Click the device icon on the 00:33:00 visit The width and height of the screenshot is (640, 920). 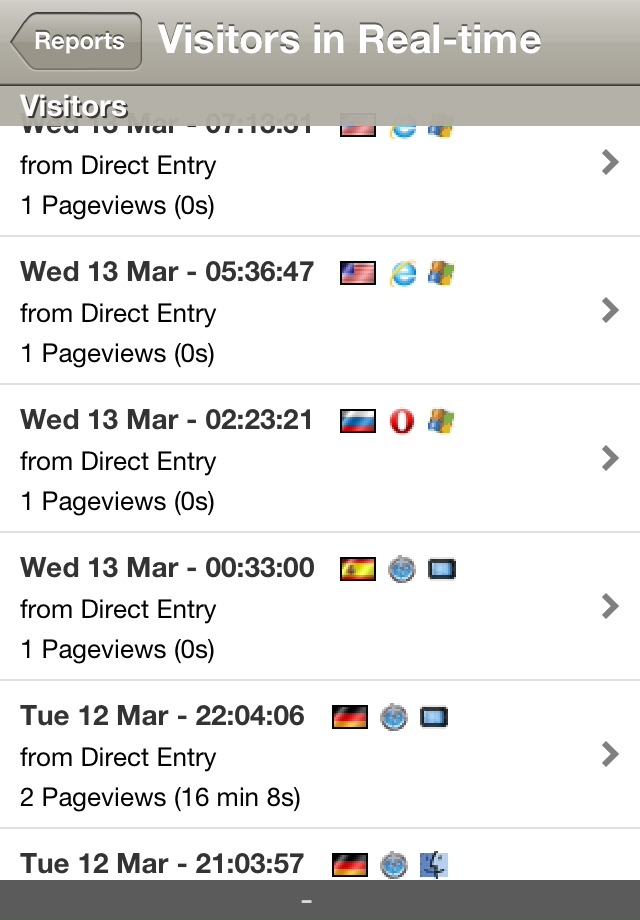click(x=442, y=569)
